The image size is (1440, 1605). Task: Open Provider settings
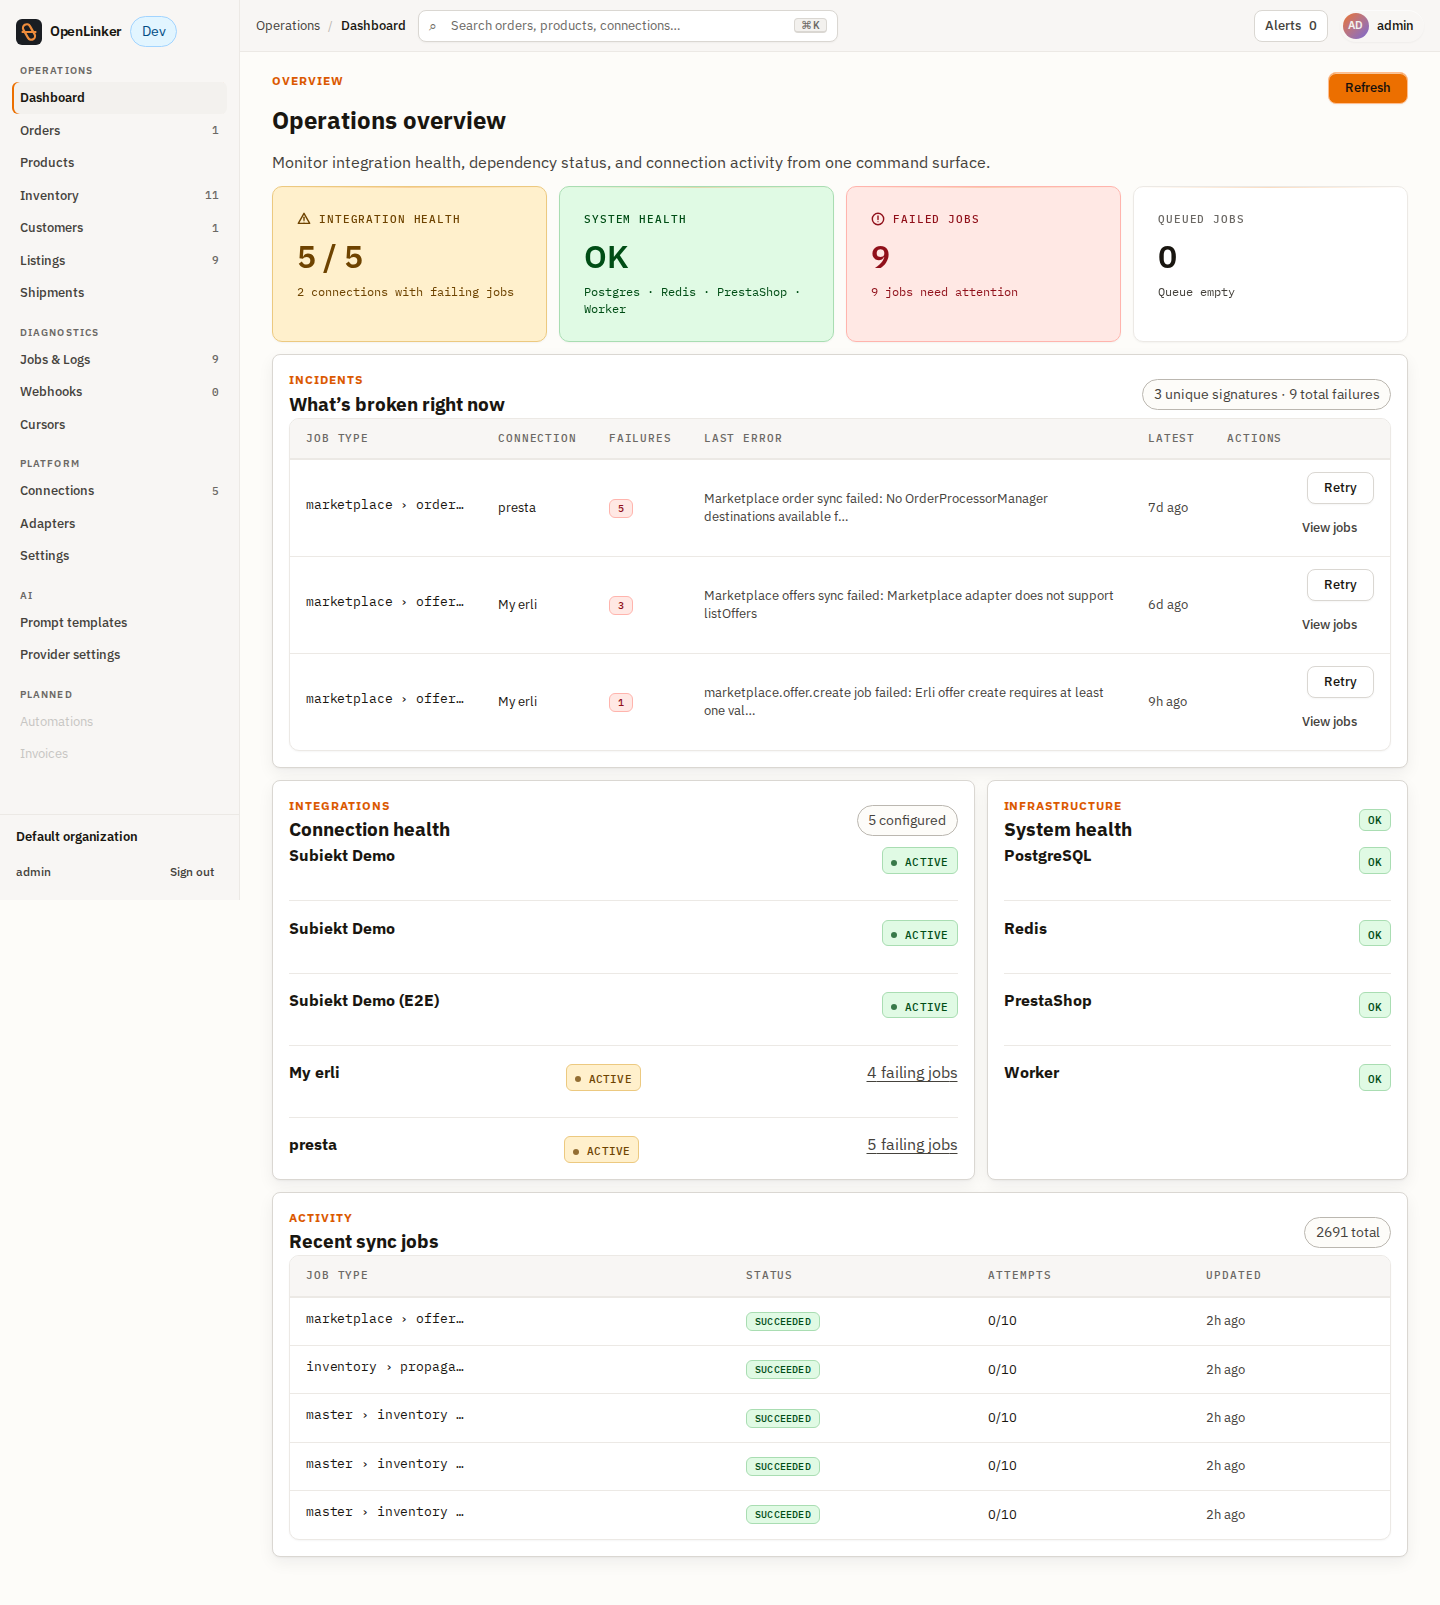[x=120, y=655]
